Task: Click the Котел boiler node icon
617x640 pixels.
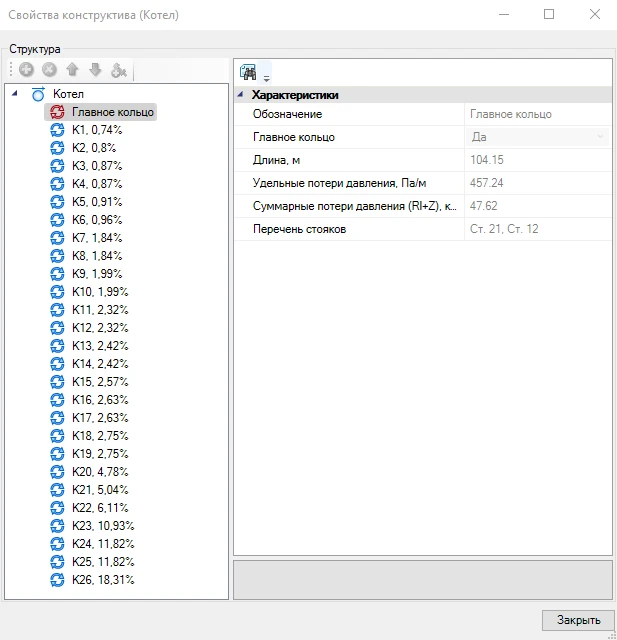Action: [38, 94]
